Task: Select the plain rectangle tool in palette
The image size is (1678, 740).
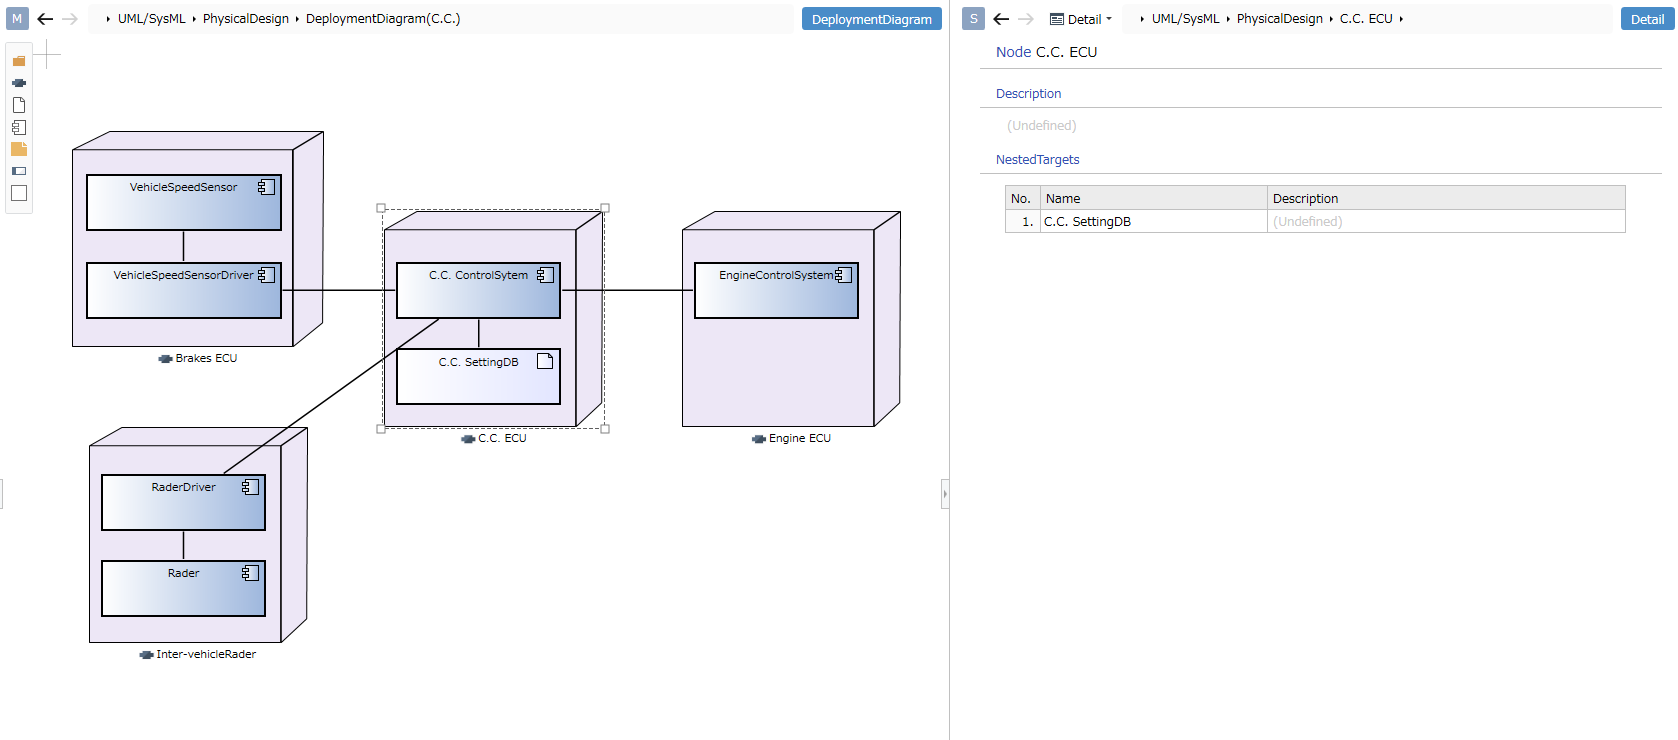Action: [x=19, y=193]
